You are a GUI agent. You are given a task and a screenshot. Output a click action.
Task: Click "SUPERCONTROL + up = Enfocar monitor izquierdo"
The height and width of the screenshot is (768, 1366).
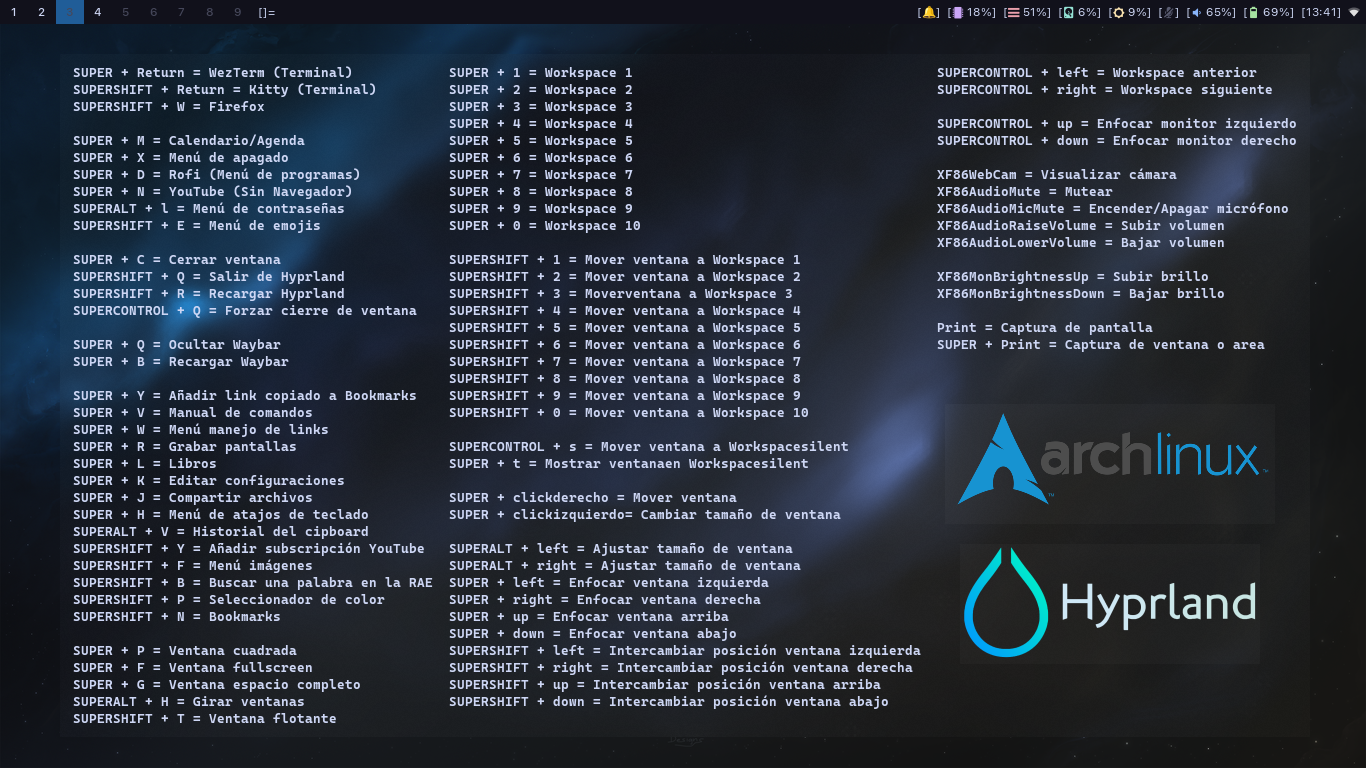point(1117,124)
